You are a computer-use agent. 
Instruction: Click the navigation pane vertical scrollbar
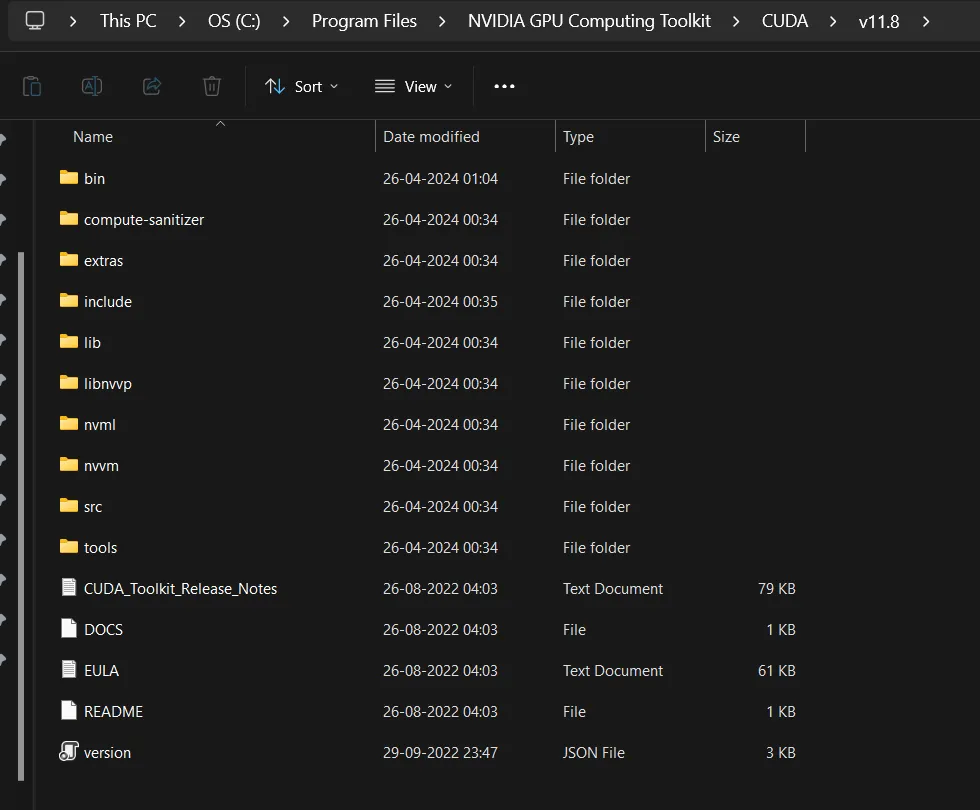(x=21, y=516)
